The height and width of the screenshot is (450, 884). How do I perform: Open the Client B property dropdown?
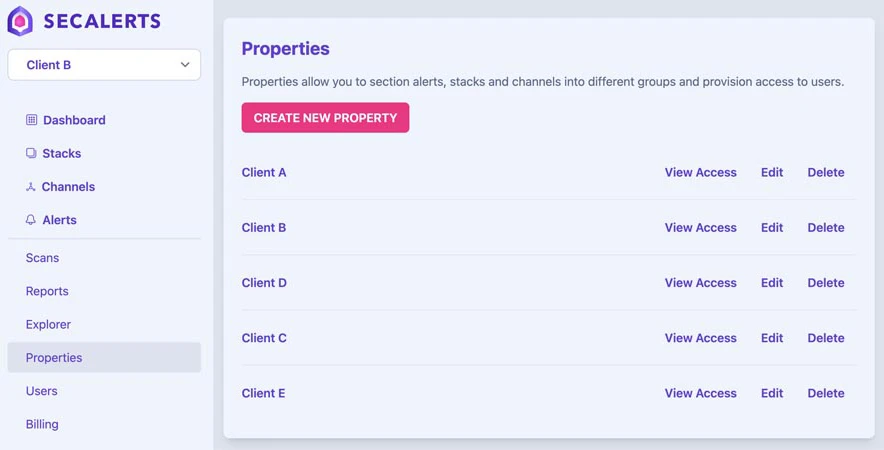[x=104, y=65]
